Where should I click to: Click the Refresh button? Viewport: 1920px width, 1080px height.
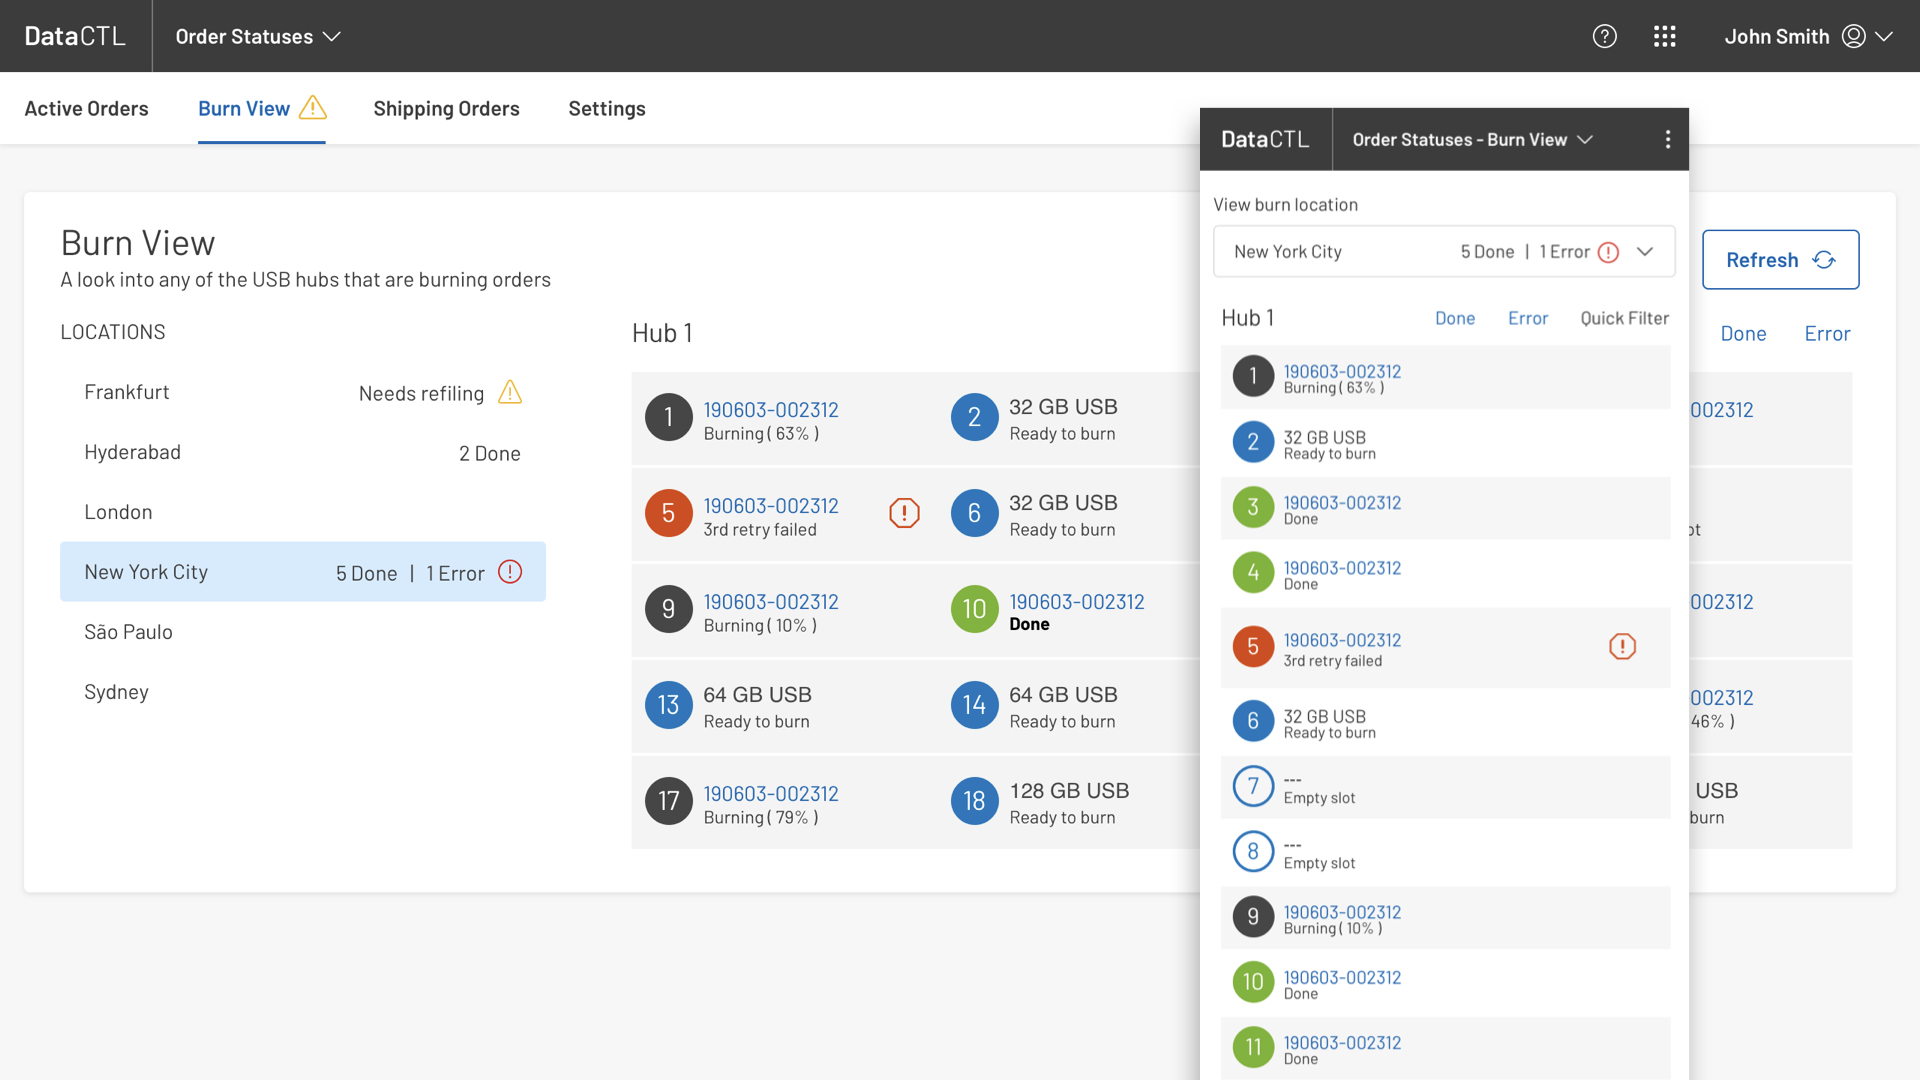click(x=1780, y=260)
